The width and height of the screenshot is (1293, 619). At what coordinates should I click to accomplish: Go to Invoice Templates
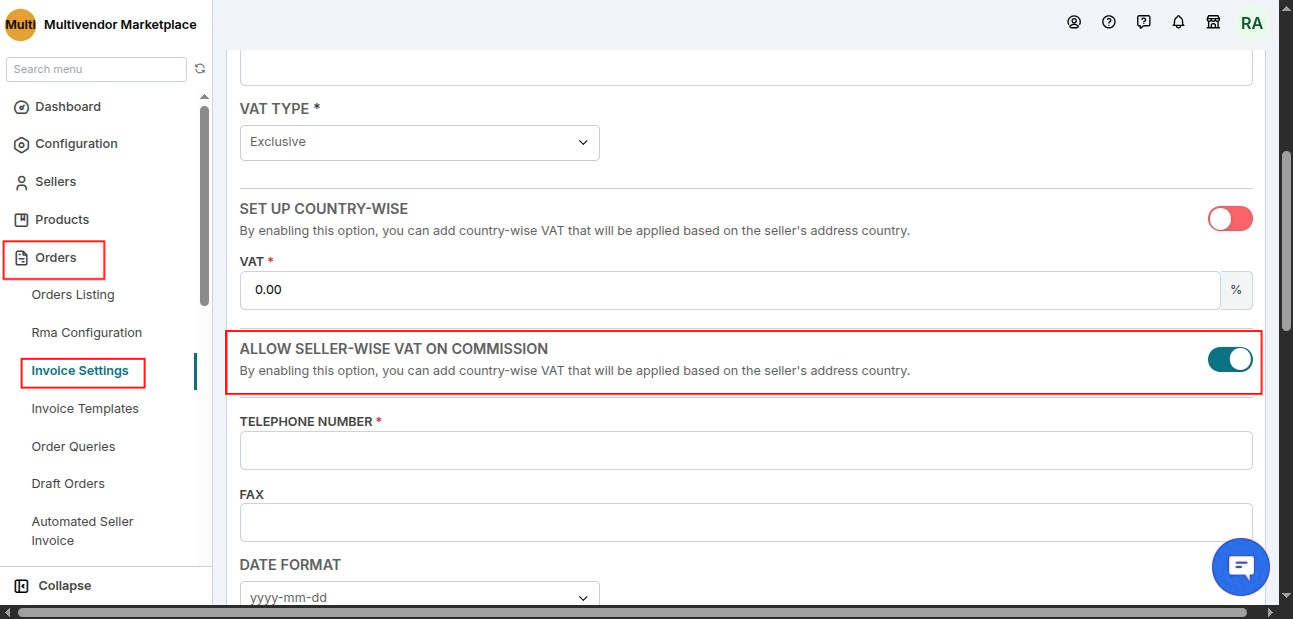point(85,409)
